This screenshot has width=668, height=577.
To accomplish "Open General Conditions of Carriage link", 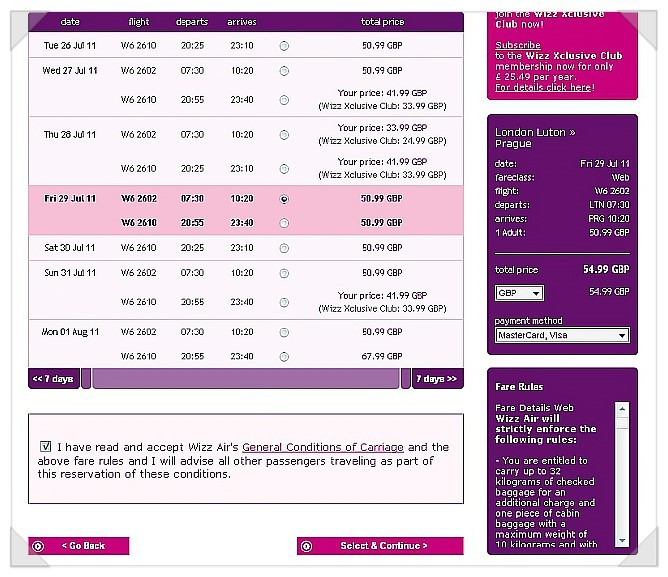I will pyautogui.click(x=323, y=447).
